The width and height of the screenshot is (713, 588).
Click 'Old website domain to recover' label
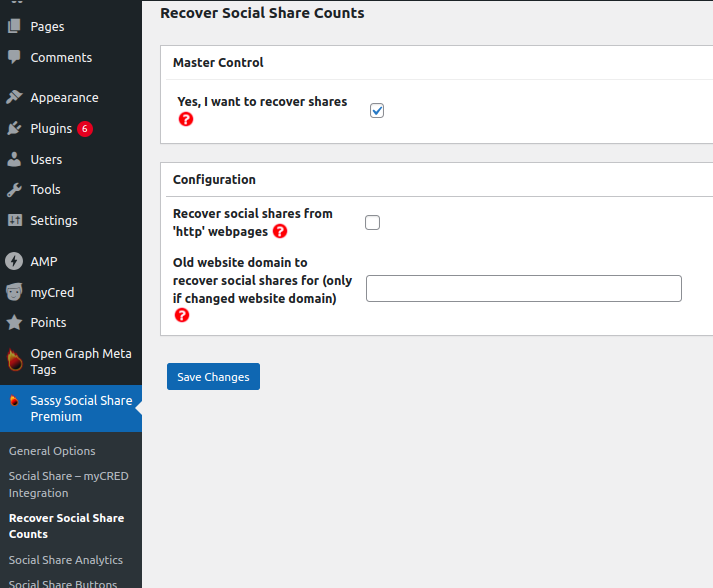(262, 280)
